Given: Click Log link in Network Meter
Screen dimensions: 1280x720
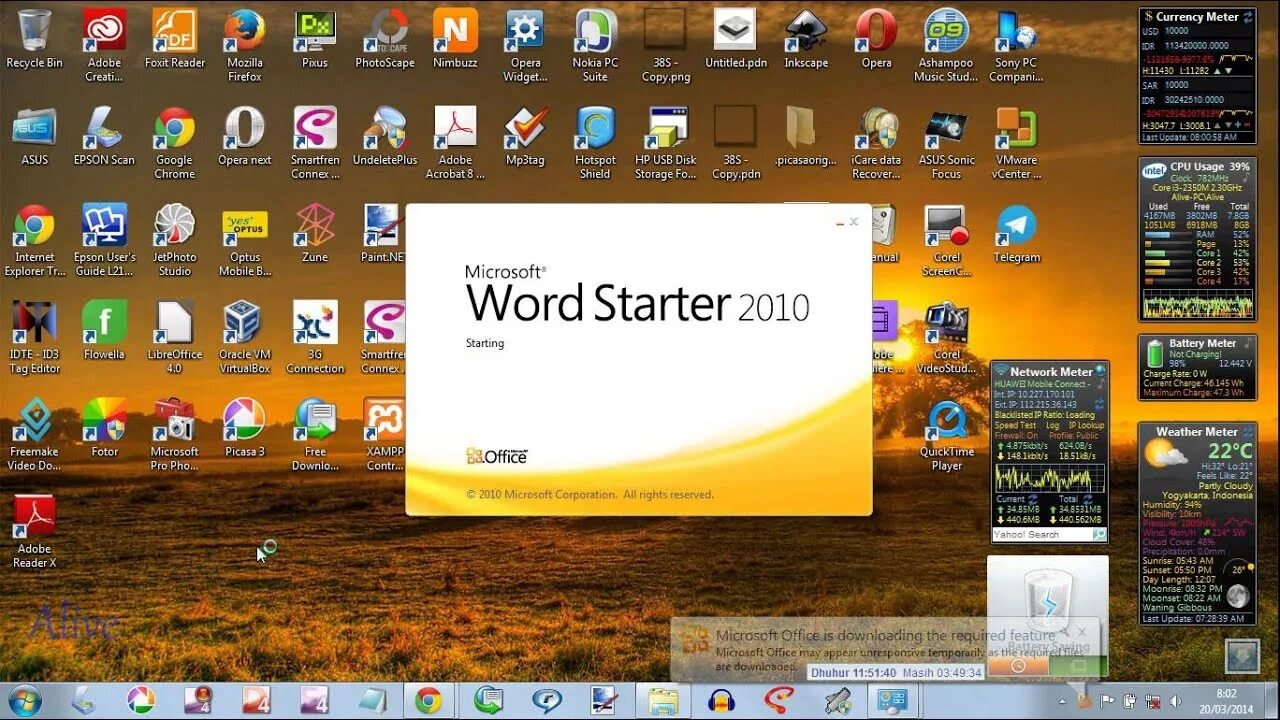Looking at the screenshot, I should pos(1052,425).
